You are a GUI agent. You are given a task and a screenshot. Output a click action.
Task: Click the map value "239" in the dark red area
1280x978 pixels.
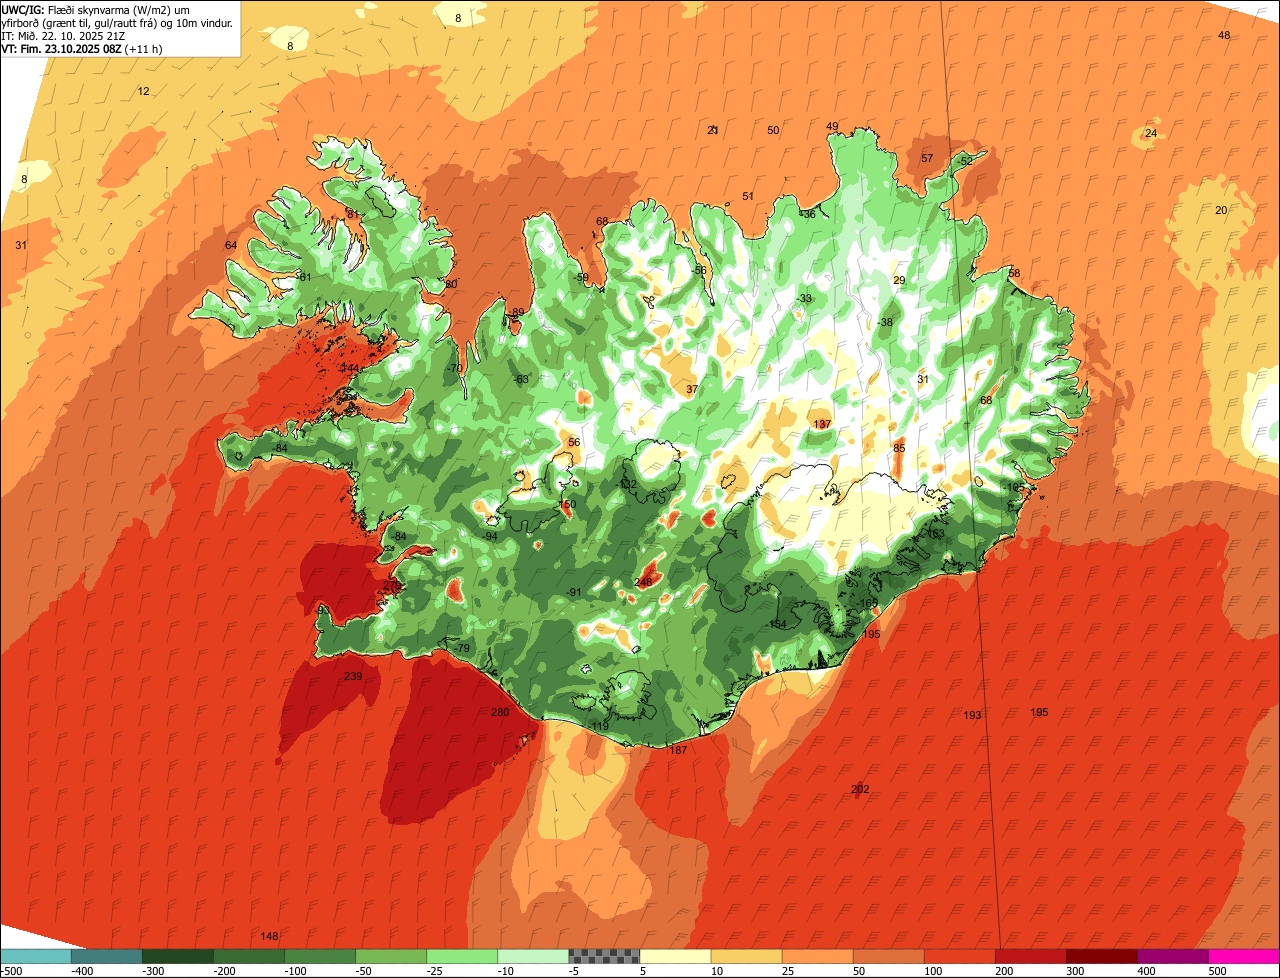tap(353, 677)
